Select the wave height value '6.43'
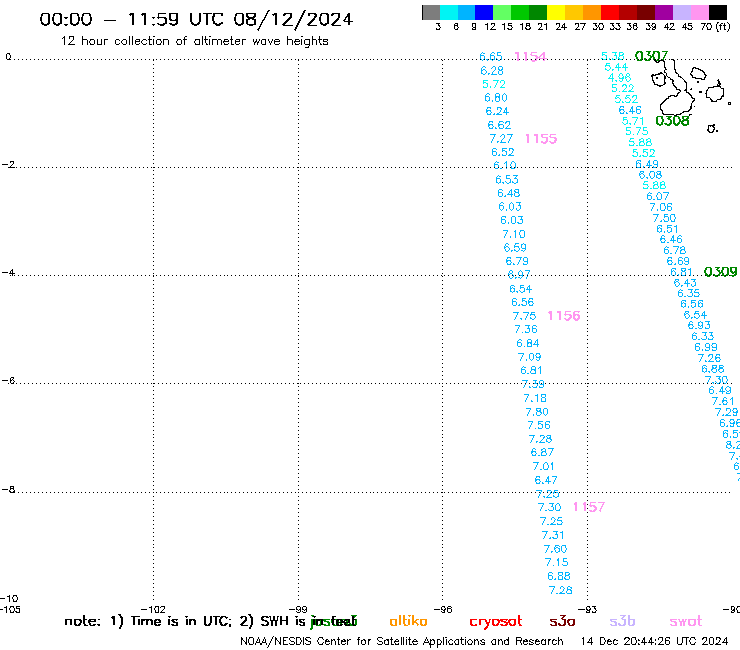This screenshot has height=650, width=740. (x=685, y=283)
